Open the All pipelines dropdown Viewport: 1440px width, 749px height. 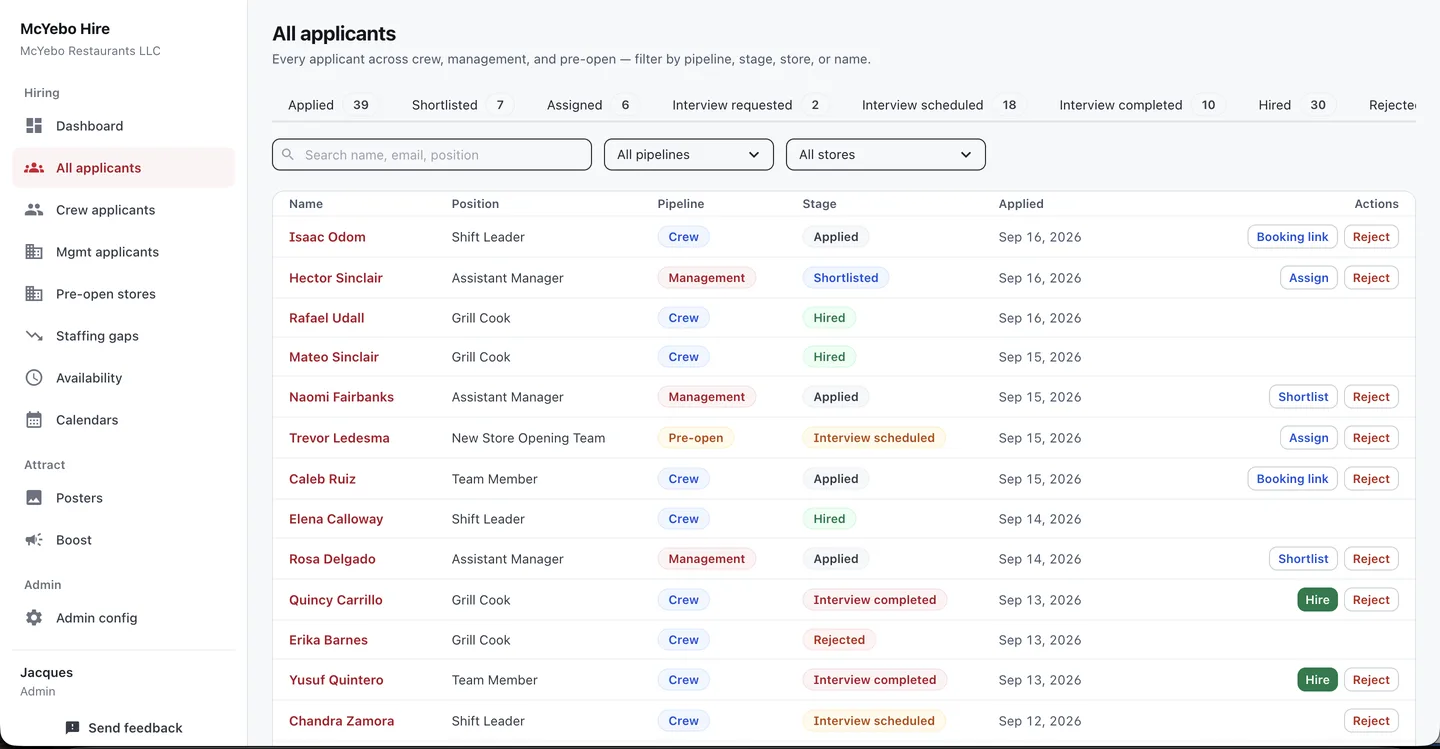pyautogui.click(x=689, y=154)
